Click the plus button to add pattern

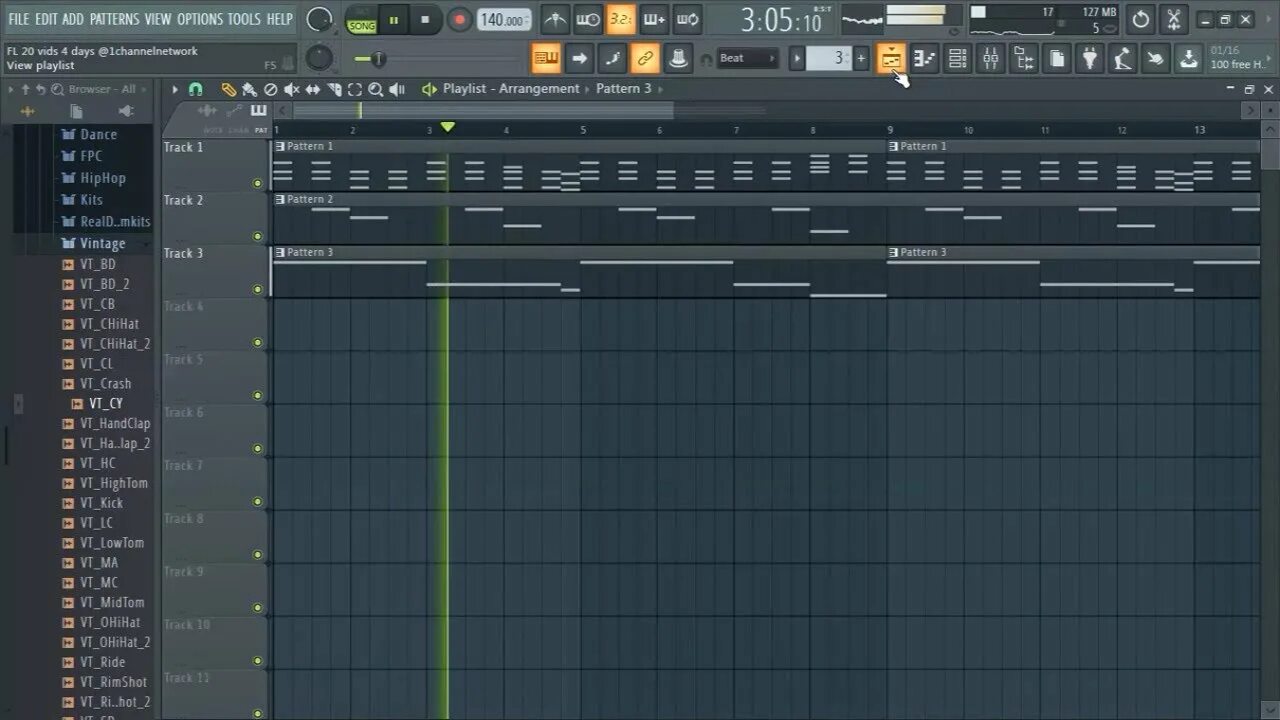point(861,58)
